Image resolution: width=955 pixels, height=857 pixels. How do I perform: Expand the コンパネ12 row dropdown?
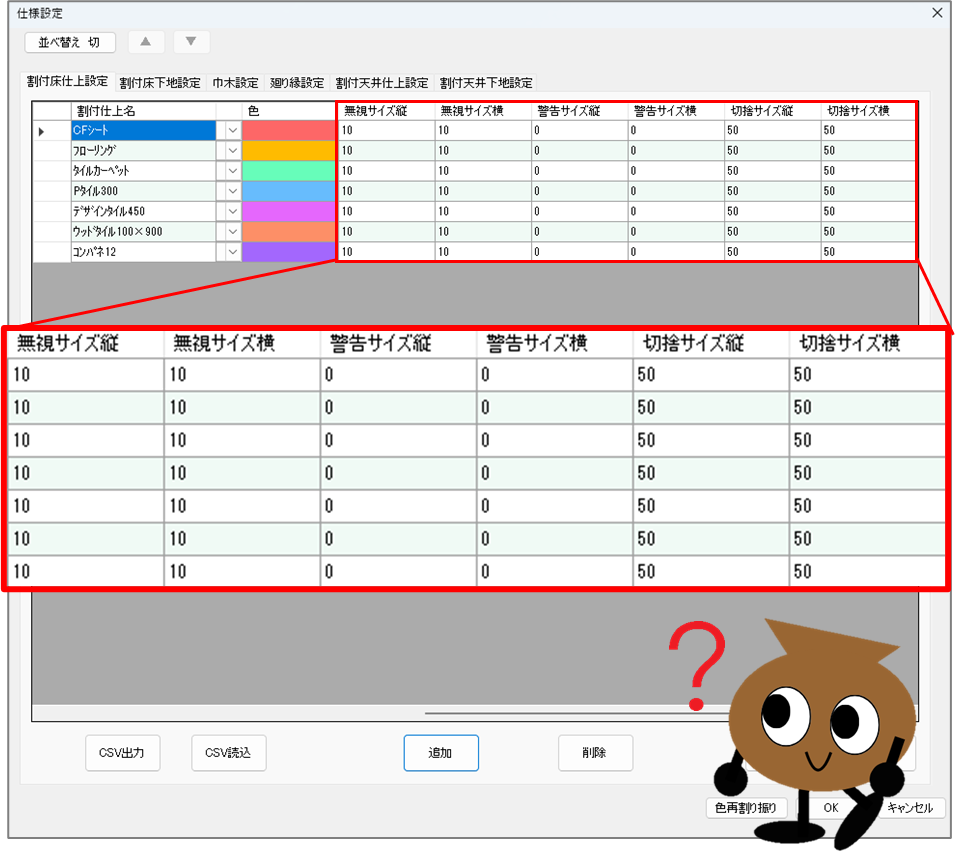[x=232, y=252]
